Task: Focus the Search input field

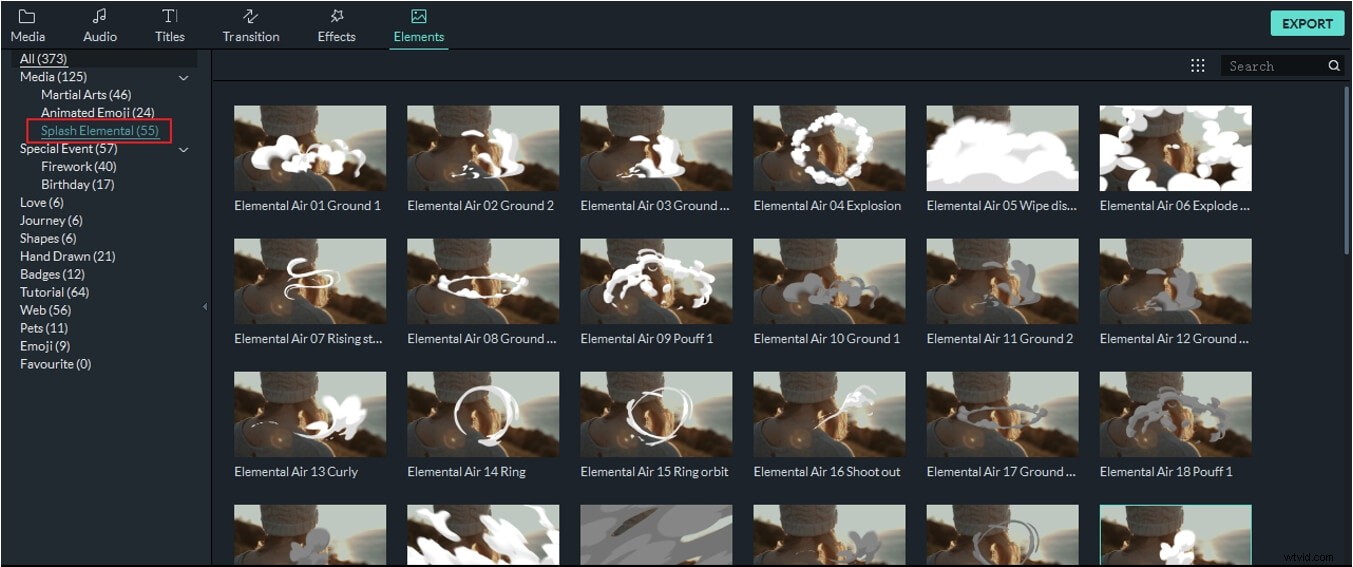Action: [x=1275, y=66]
